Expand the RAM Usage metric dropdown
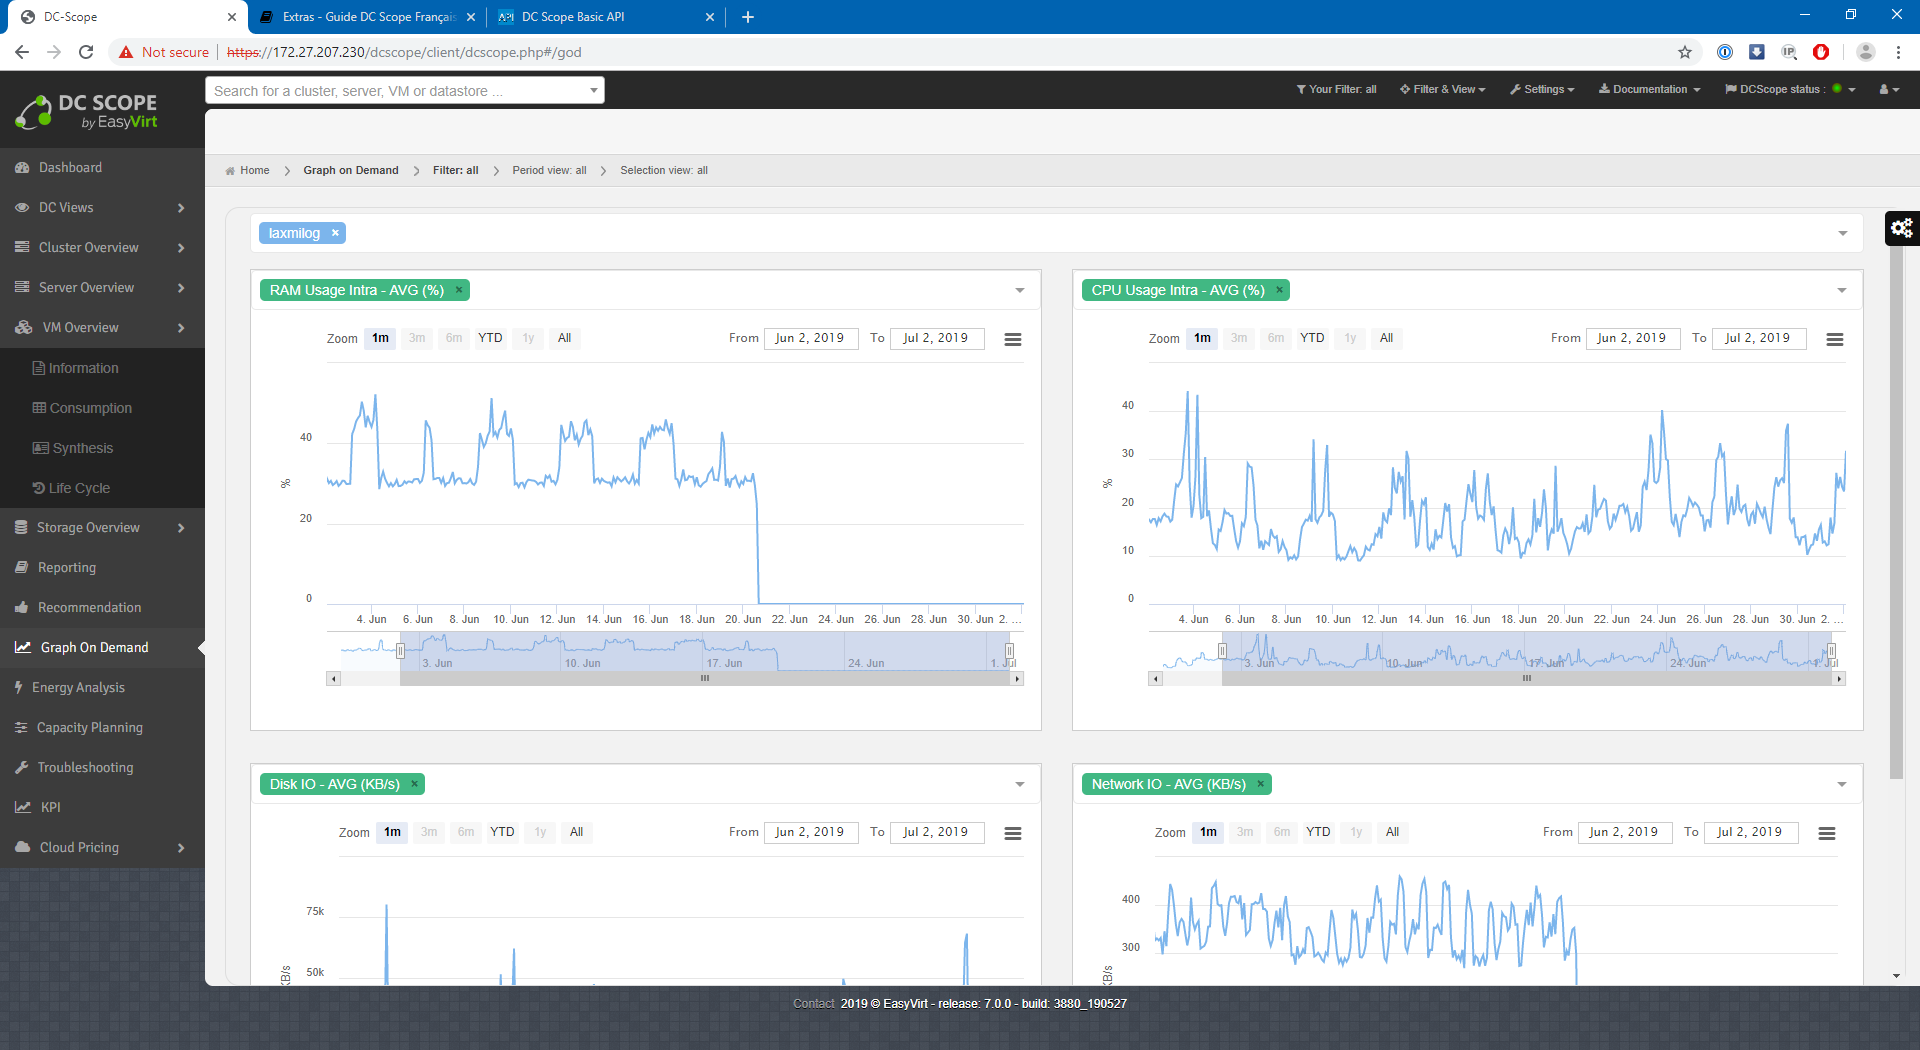 pos(1019,291)
